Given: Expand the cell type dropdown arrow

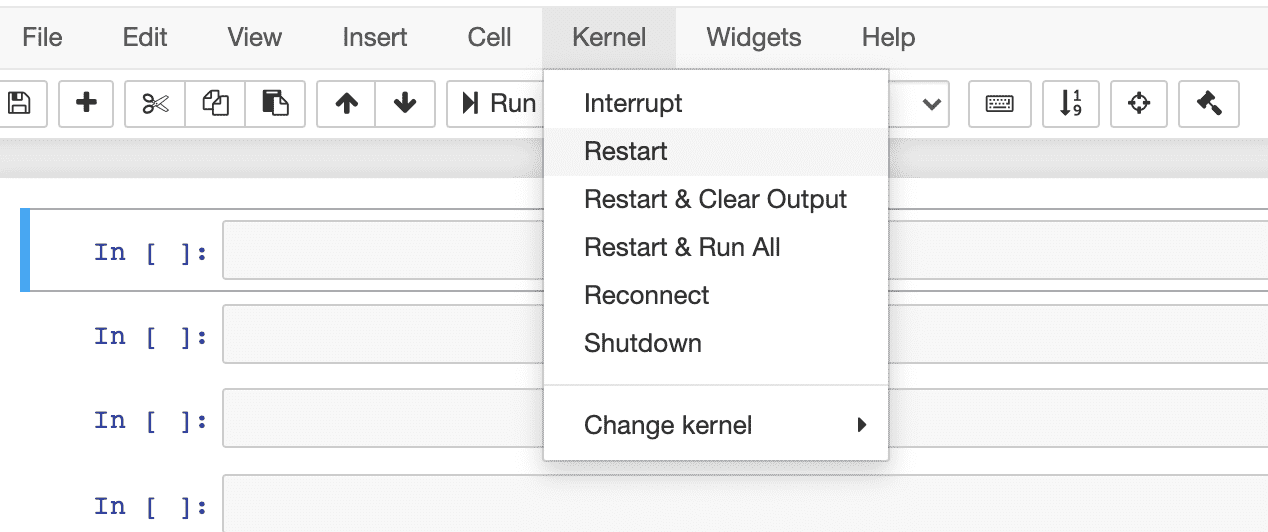Looking at the screenshot, I should point(932,103).
